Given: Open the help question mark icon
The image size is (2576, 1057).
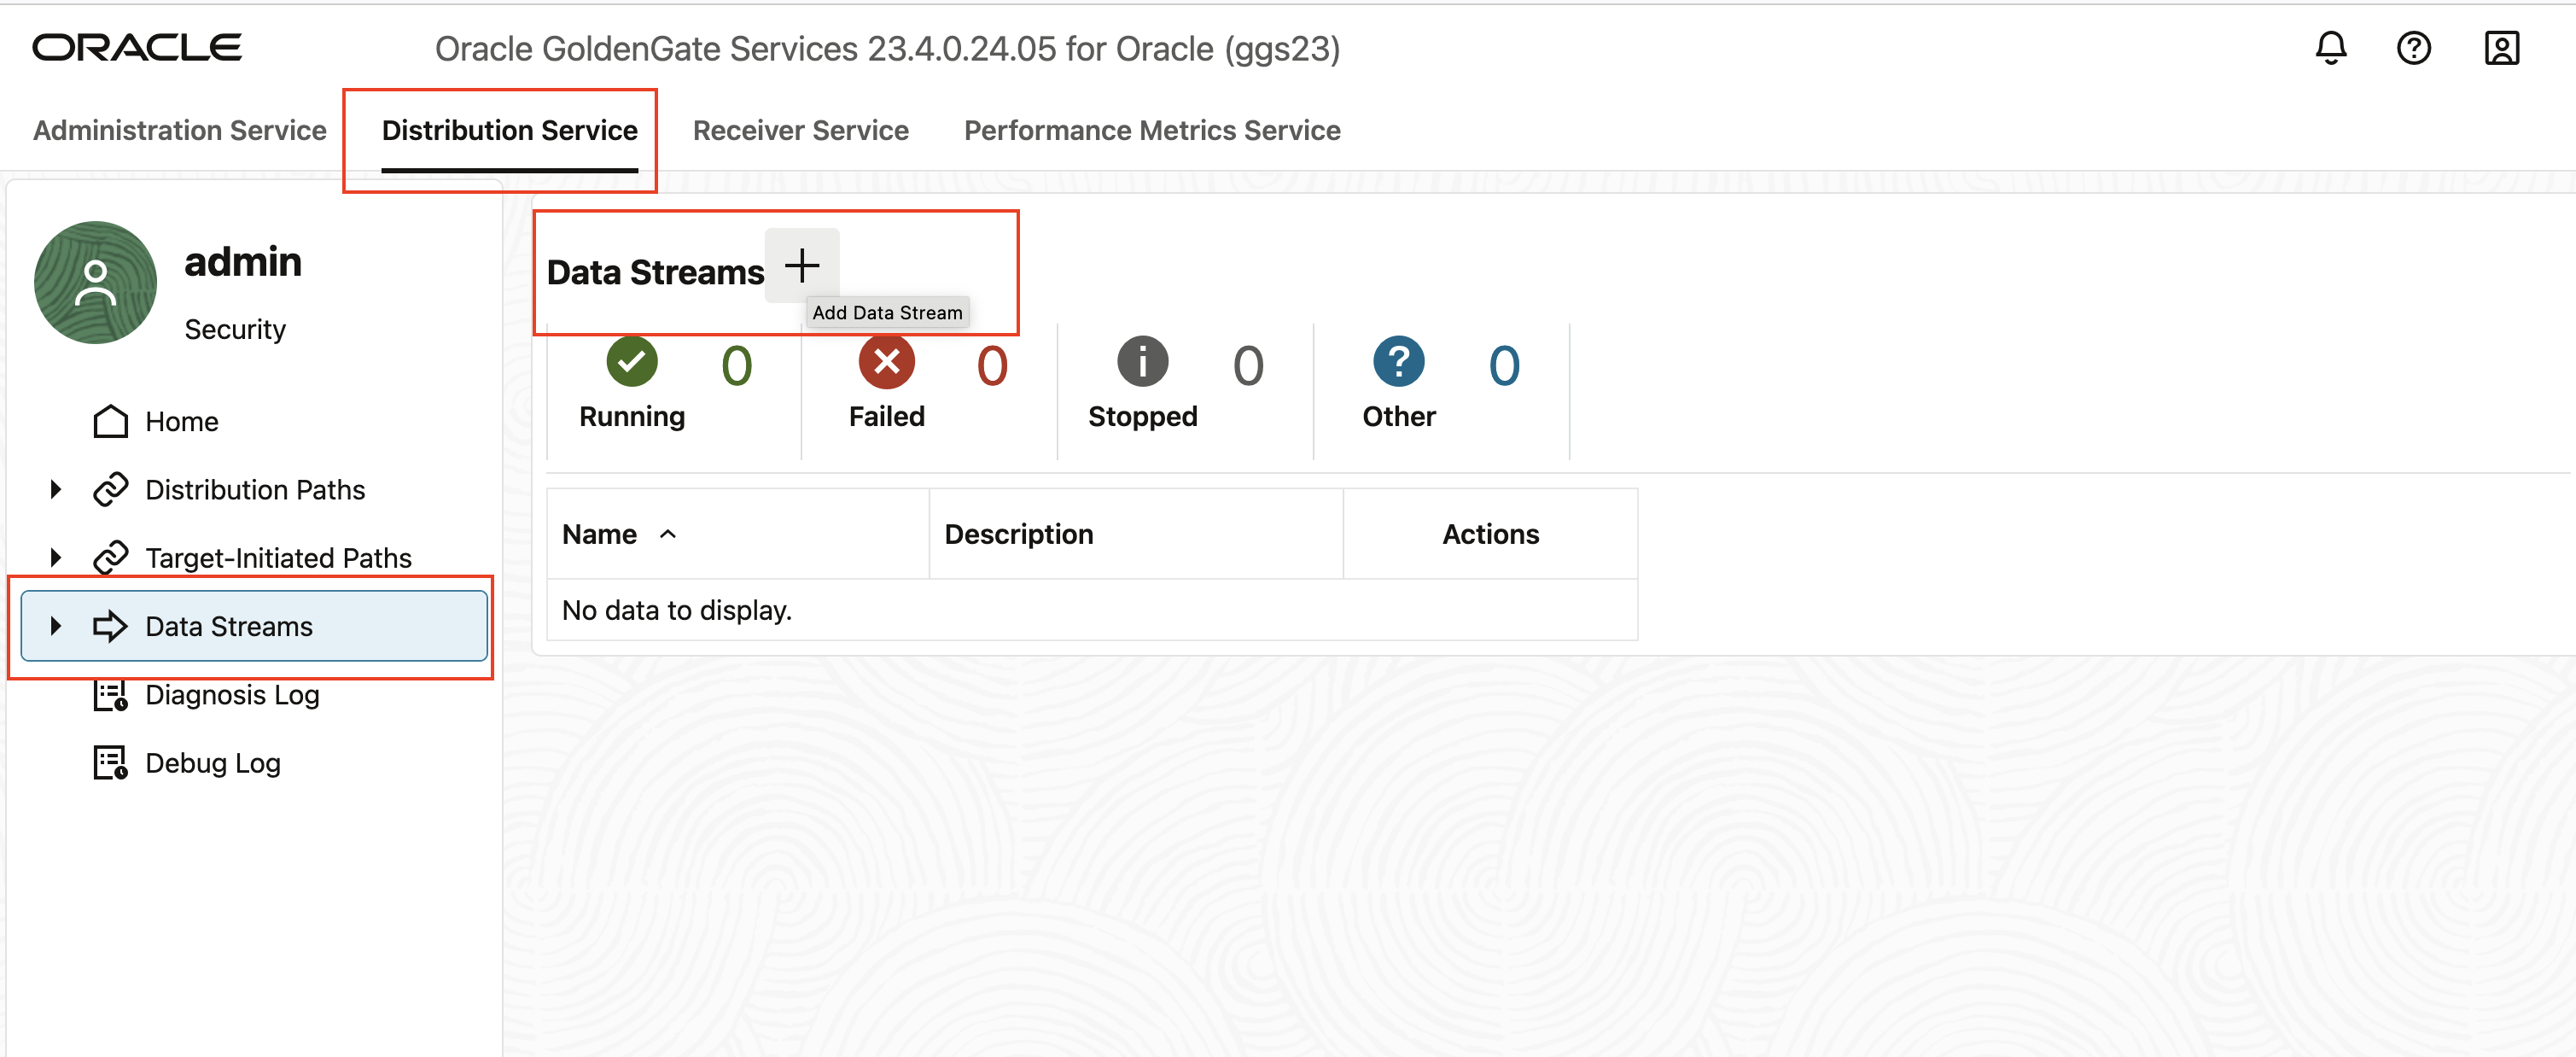Looking at the screenshot, I should [2413, 48].
